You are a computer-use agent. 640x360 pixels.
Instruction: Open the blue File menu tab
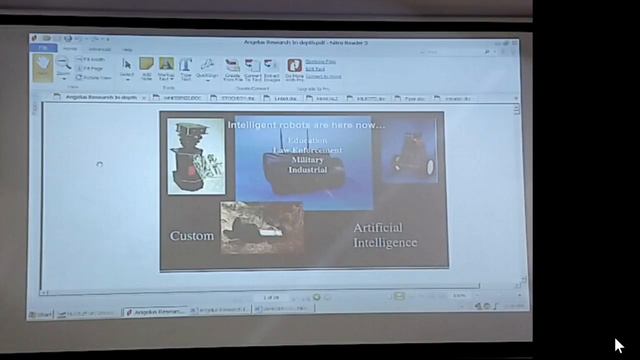tap(44, 48)
